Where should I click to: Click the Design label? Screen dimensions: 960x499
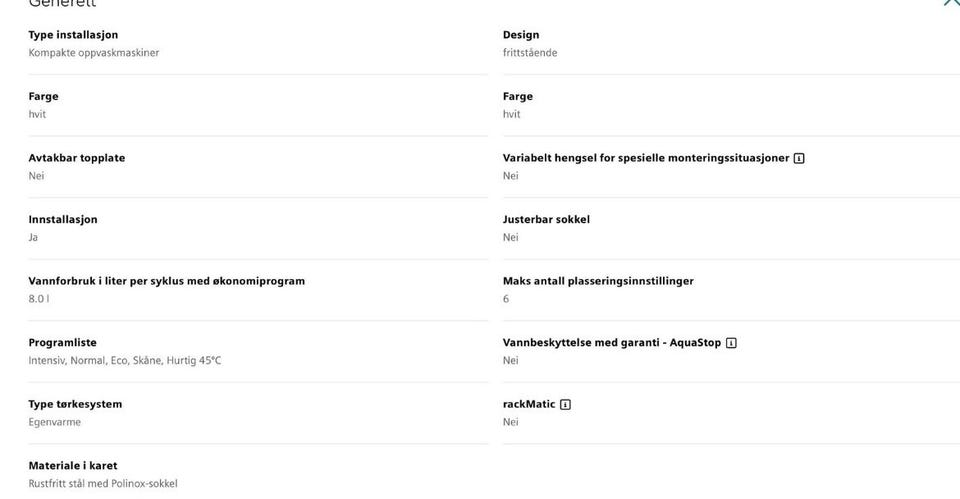[x=521, y=35]
